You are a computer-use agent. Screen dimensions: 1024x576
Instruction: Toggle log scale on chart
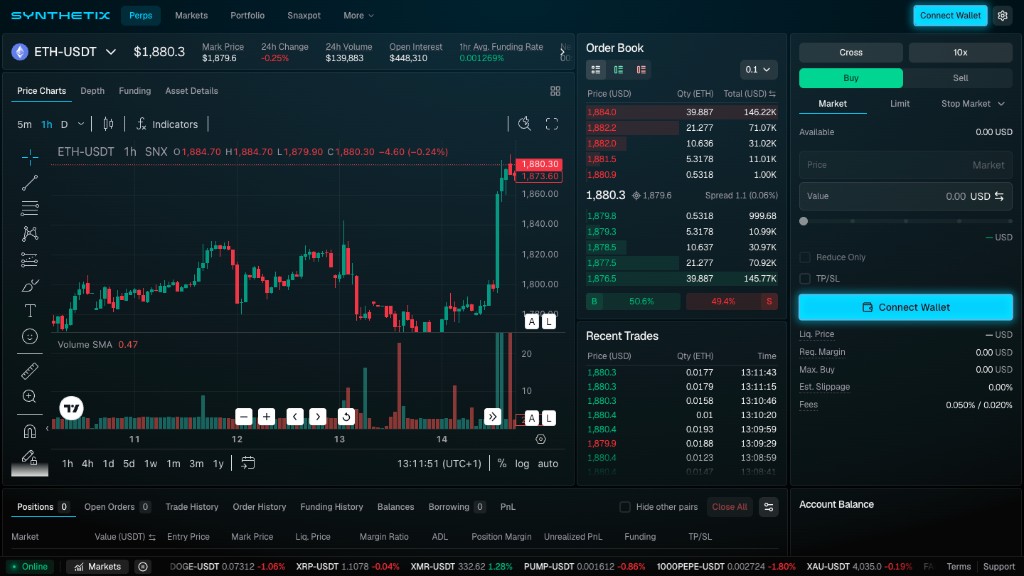click(x=522, y=463)
